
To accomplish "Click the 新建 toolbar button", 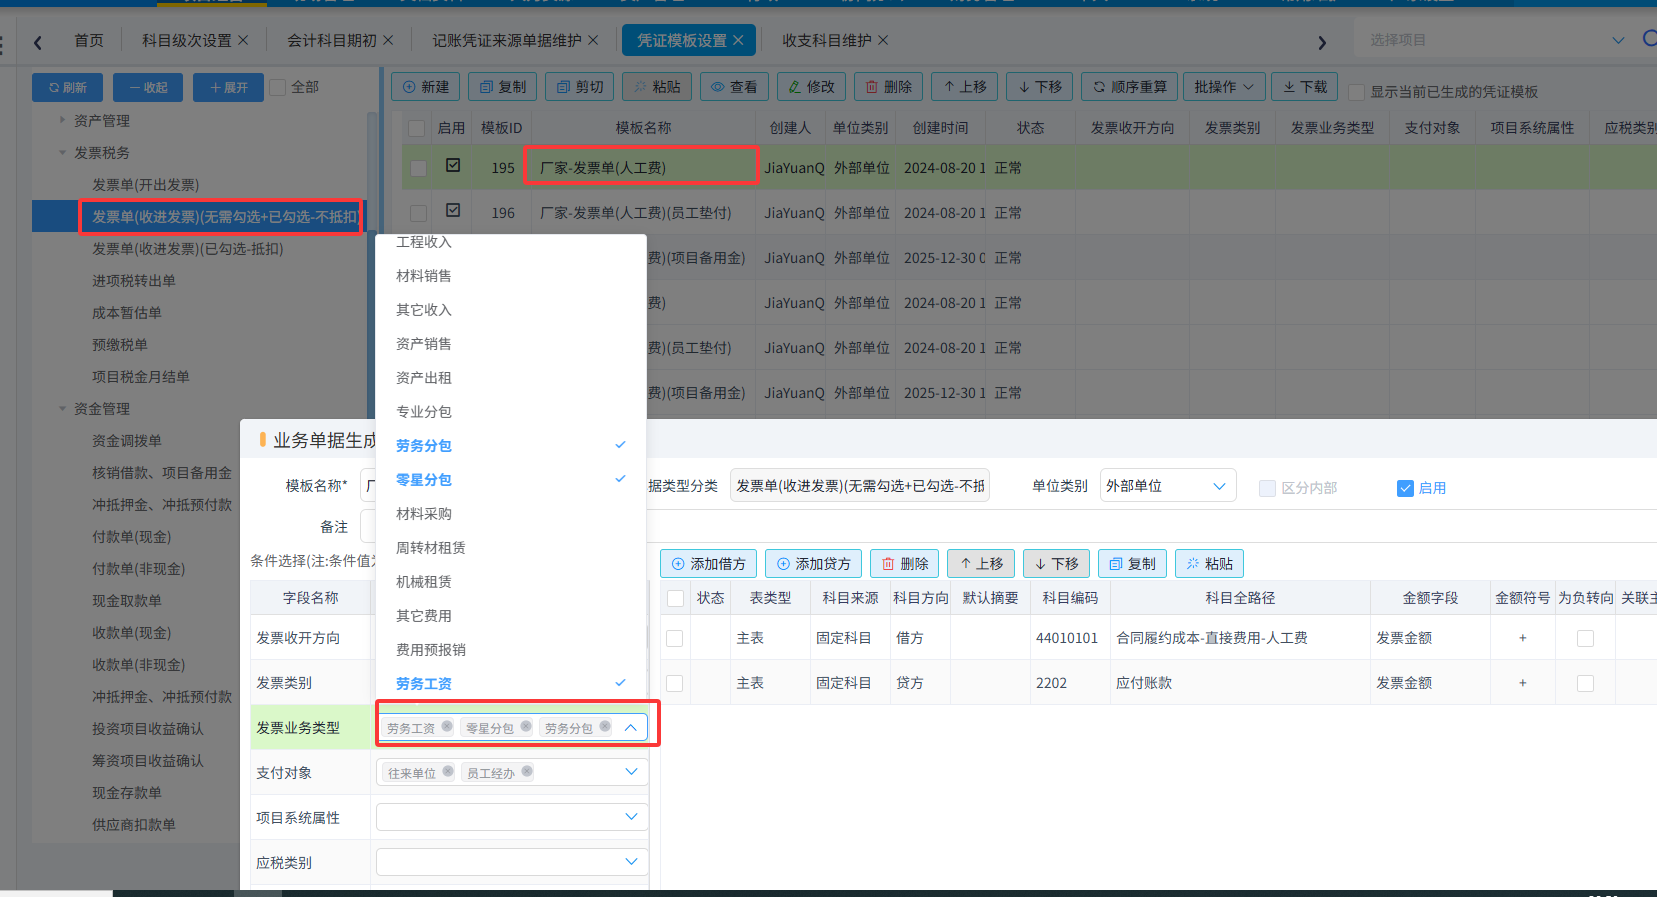I will coord(425,87).
